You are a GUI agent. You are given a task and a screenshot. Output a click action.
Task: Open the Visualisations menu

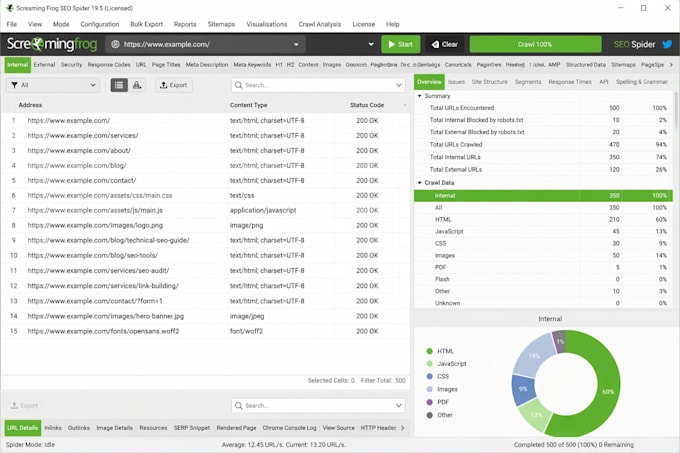pyautogui.click(x=267, y=24)
